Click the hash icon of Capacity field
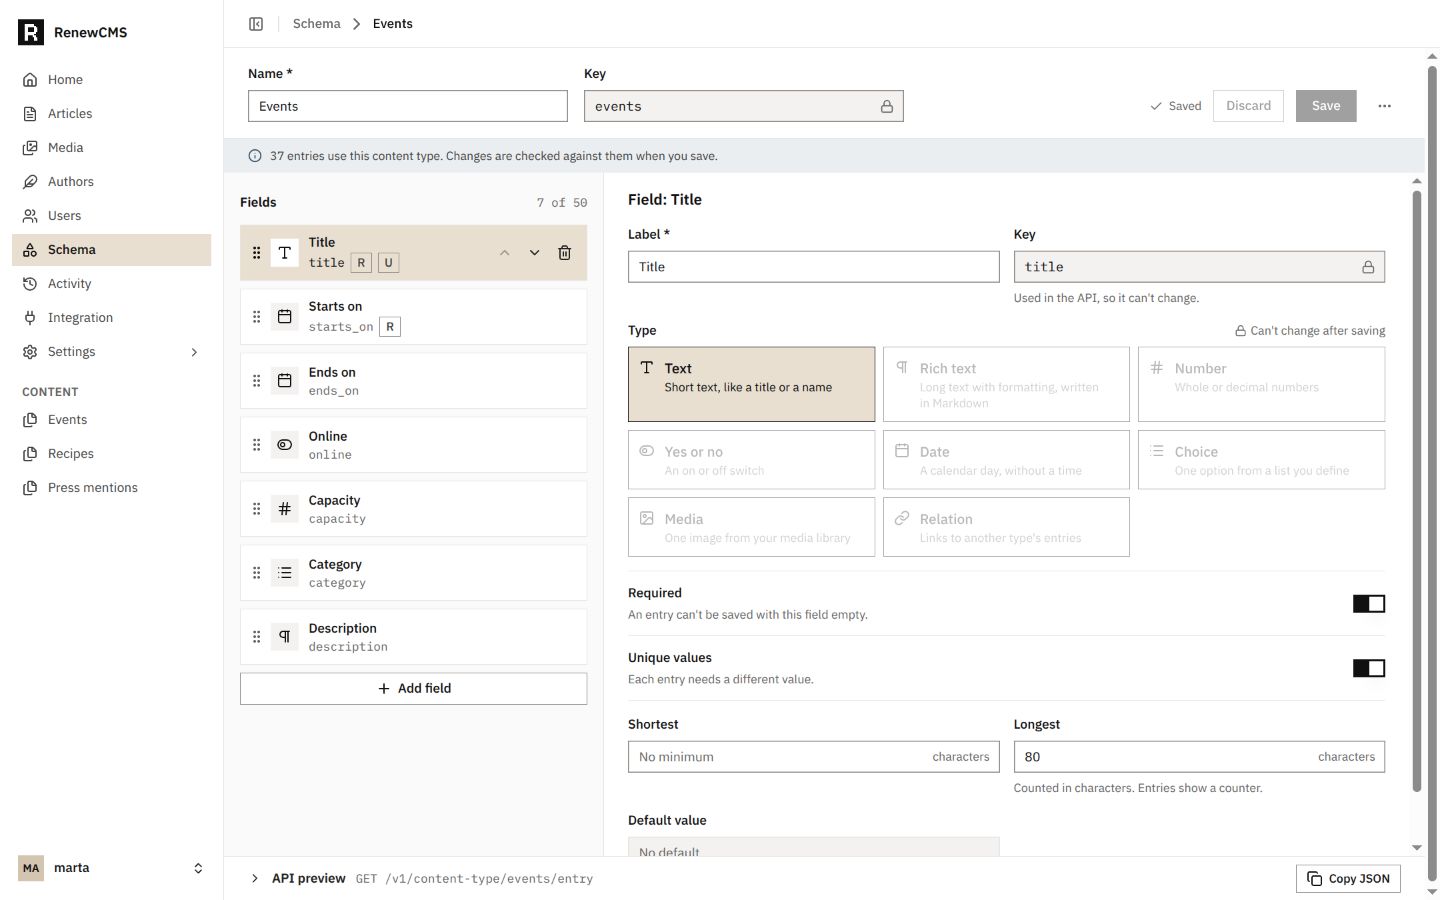This screenshot has width=1440, height=900. pyautogui.click(x=285, y=509)
